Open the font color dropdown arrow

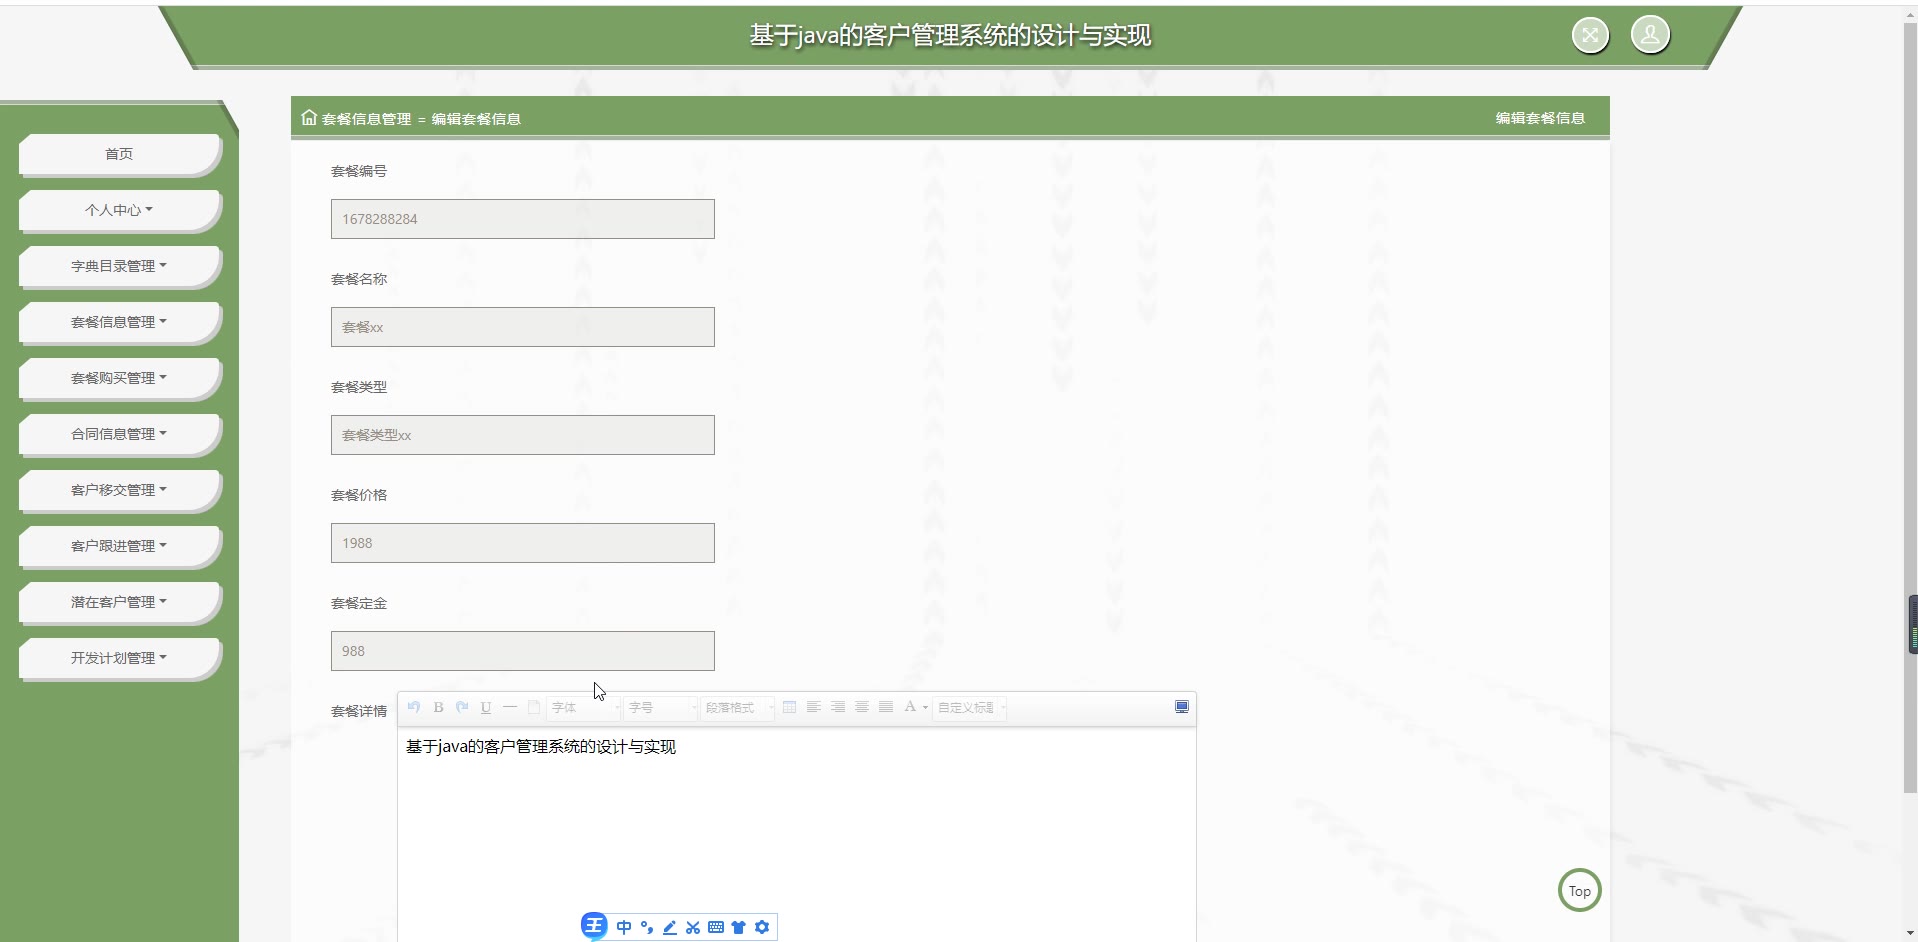[925, 708]
